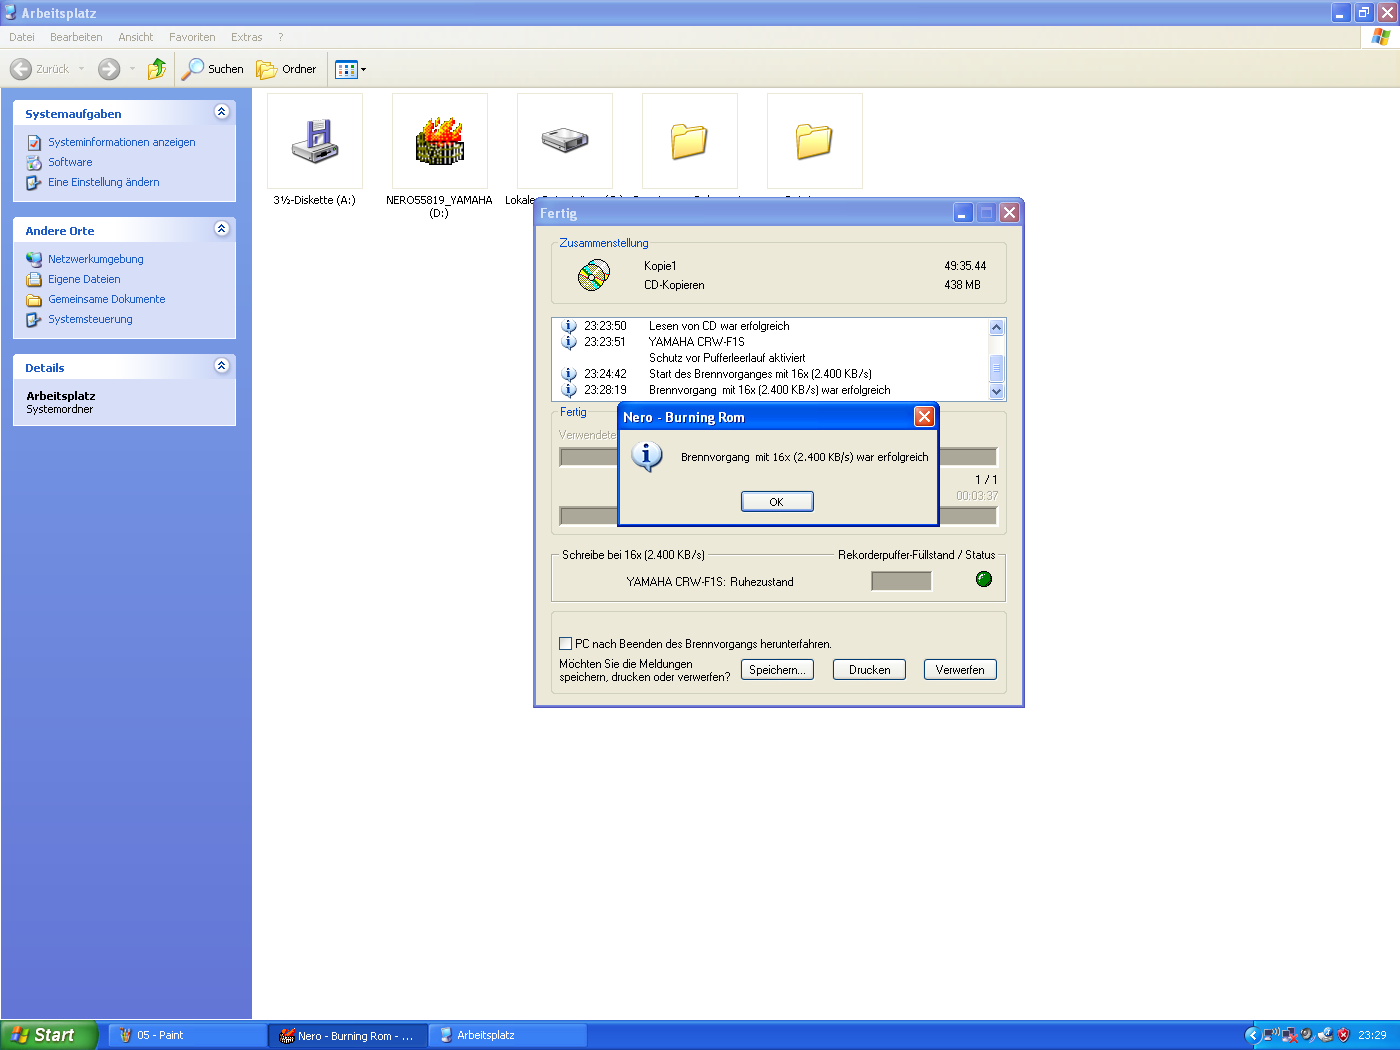Viewport: 1400px width, 1050px height.
Task: Click the Suchen search toolbar button
Action: [x=212, y=69]
